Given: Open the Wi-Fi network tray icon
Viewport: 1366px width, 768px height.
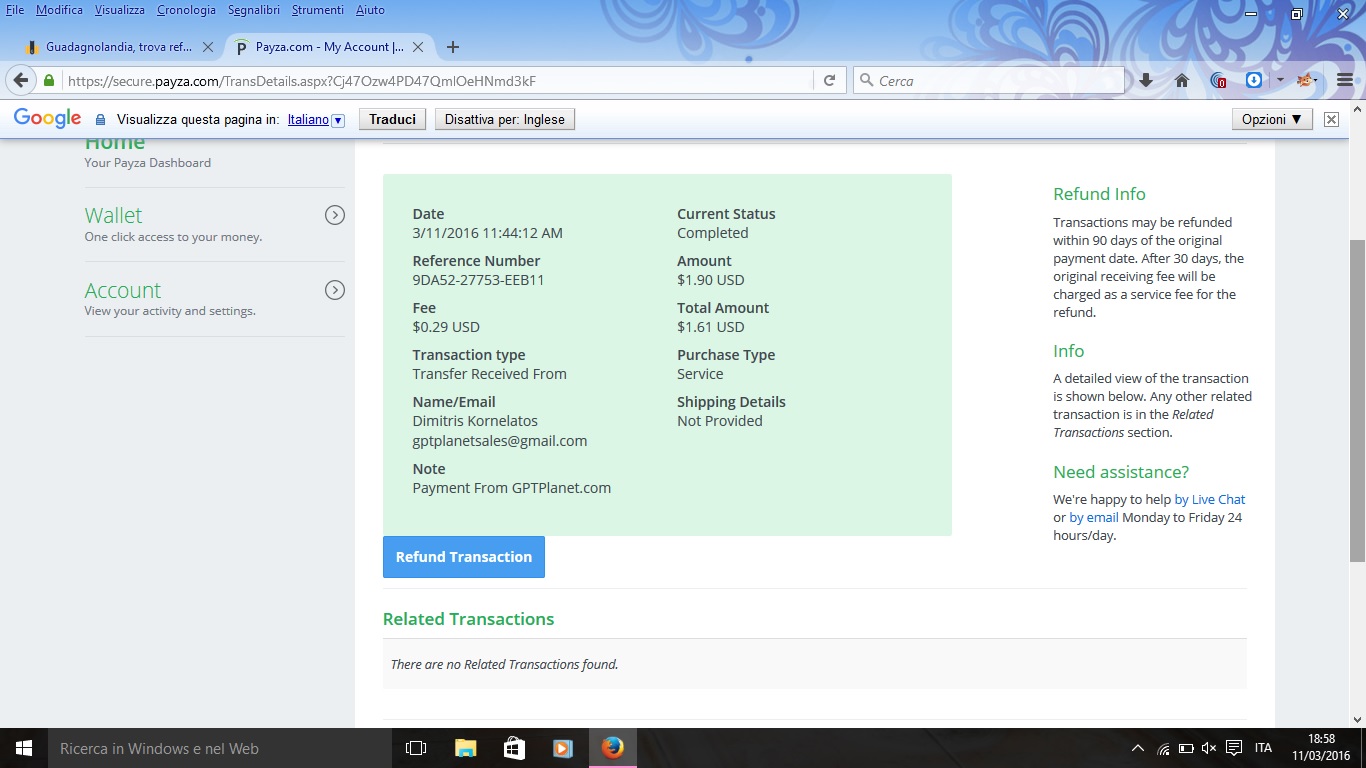Looking at the screenshot, I should 1163,748.
